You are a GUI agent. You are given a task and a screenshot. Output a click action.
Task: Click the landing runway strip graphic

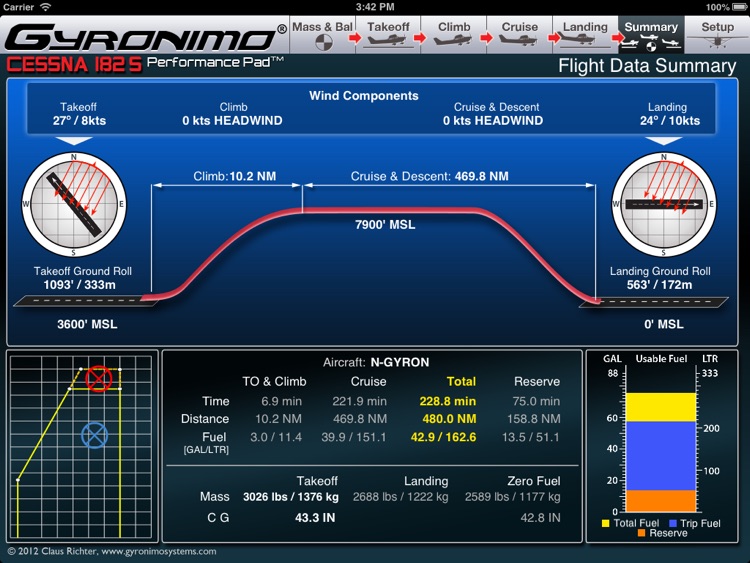pyautogui.click(x=654, y=302)
